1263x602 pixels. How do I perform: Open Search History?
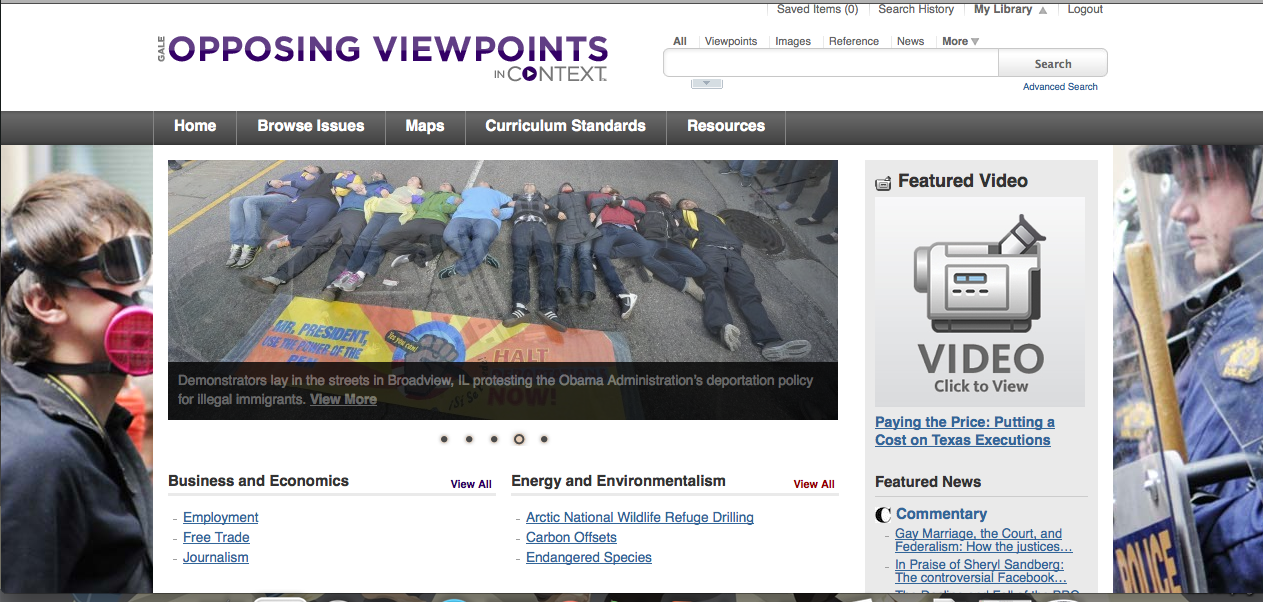(916, 9)
